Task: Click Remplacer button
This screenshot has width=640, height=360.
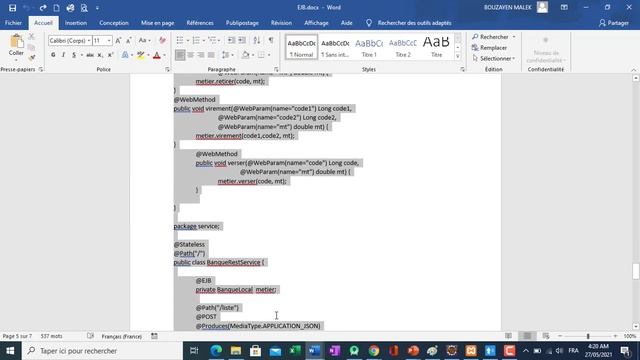Action: coord(489,48)
